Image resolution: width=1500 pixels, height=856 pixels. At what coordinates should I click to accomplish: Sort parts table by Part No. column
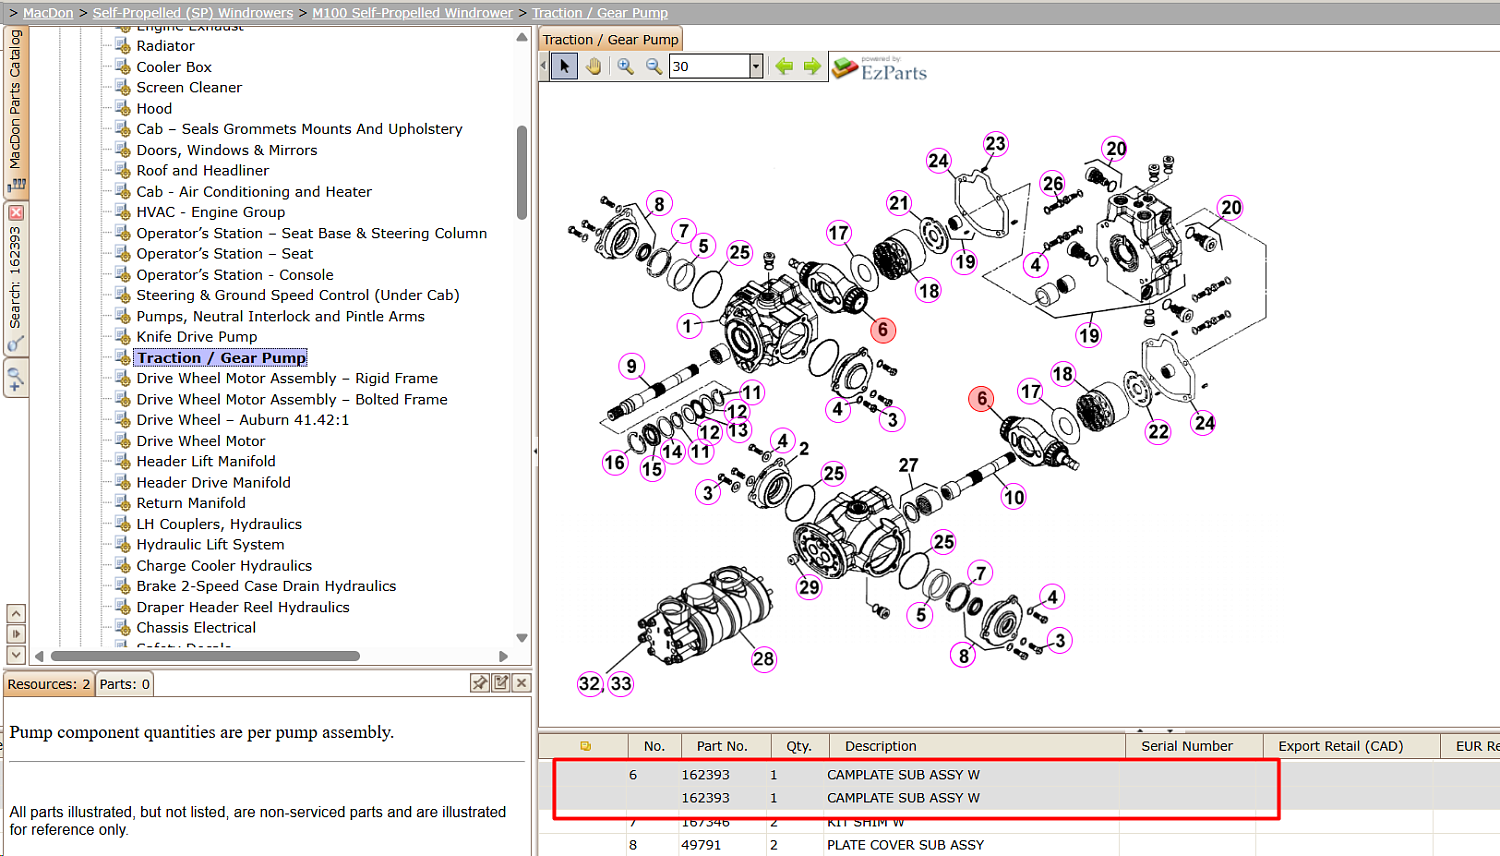tap(727, 746)
